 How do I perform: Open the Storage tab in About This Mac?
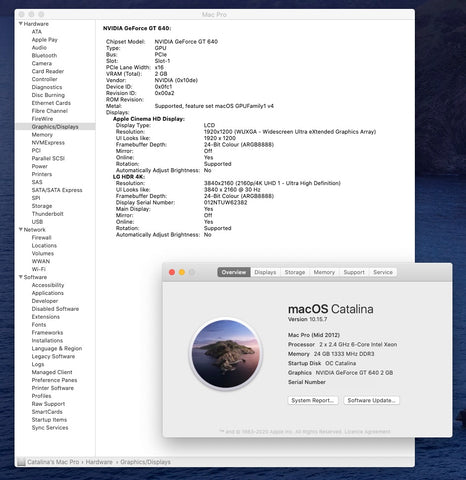pyautogui.click(x=295, y=272)
